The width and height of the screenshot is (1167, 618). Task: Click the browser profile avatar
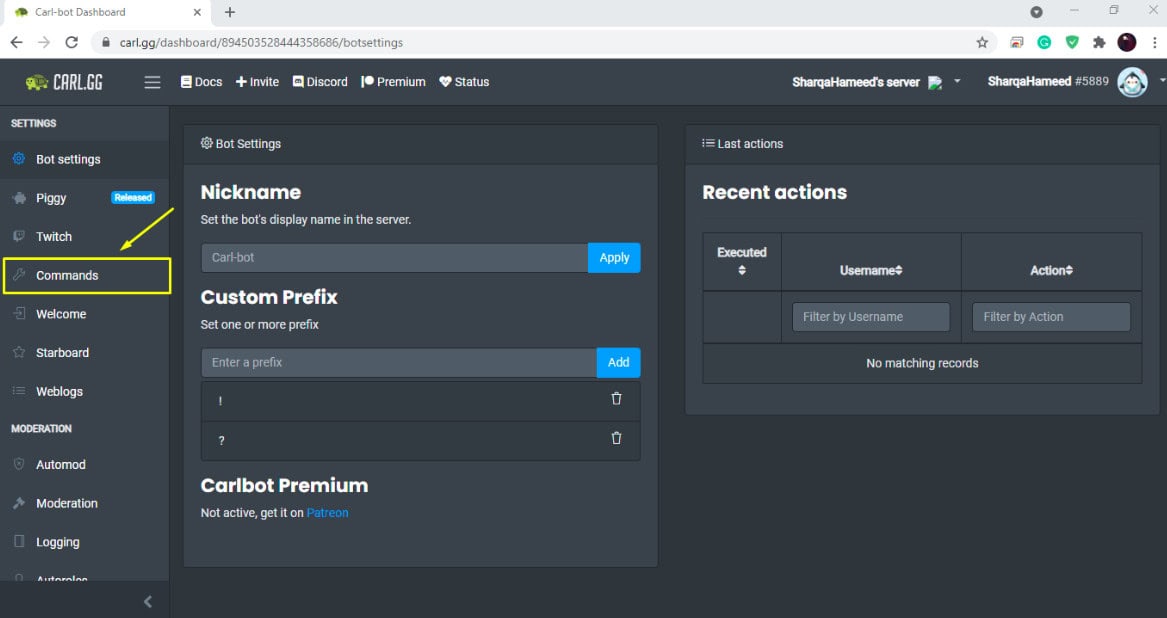(x=1127, y=42)
